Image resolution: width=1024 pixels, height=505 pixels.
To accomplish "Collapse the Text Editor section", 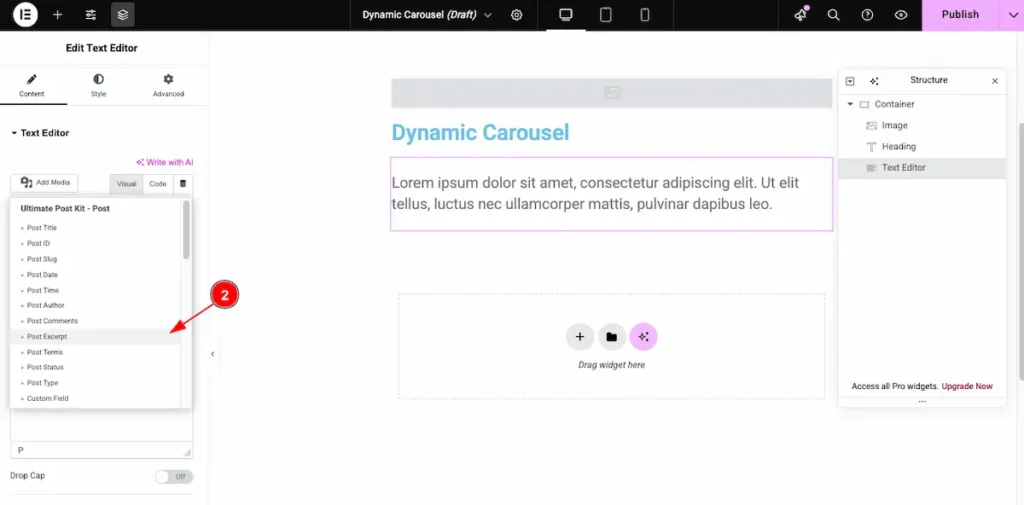I will click(x=15, y=133).
